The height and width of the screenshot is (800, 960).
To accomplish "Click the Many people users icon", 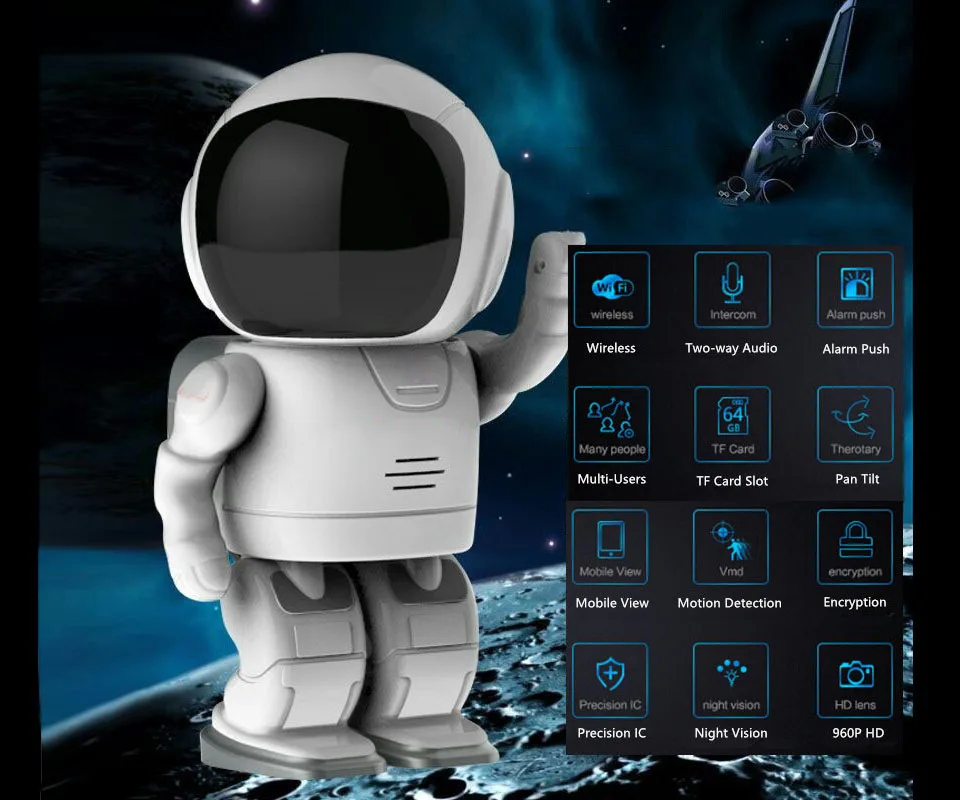I will point(612,424).
